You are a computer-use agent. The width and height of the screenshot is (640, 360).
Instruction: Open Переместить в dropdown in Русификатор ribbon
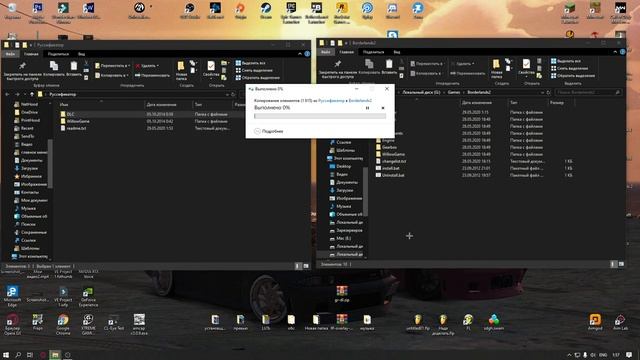click(x=113, y=66)
